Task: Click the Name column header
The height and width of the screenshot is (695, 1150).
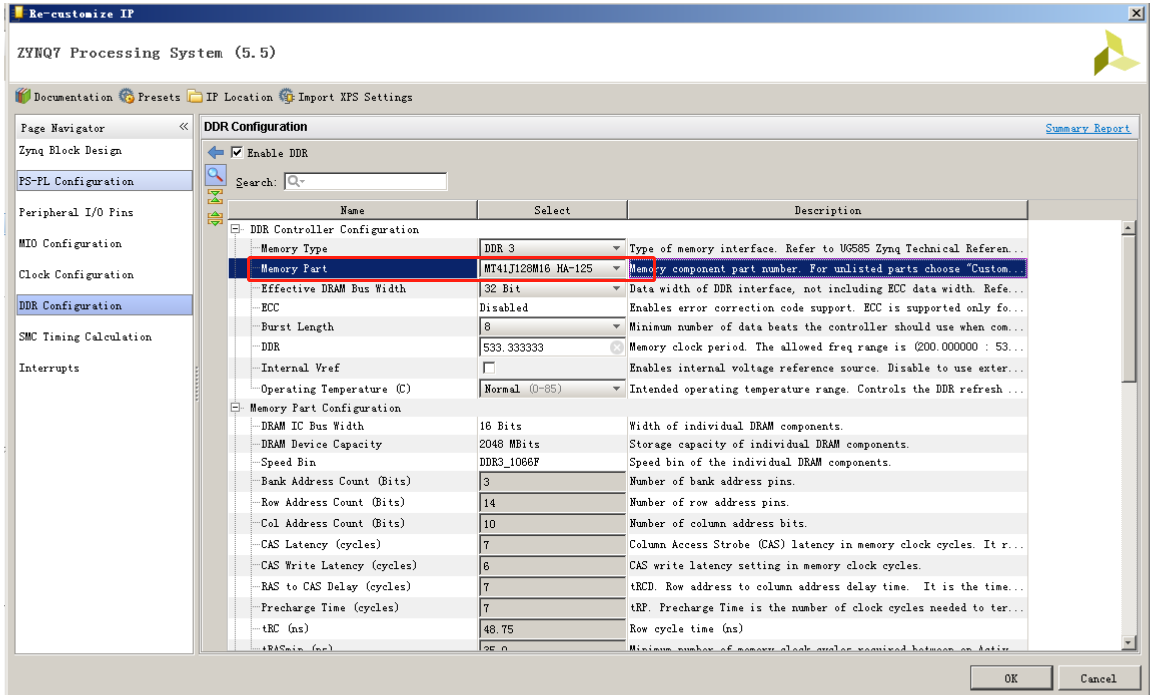Action: 353,210
